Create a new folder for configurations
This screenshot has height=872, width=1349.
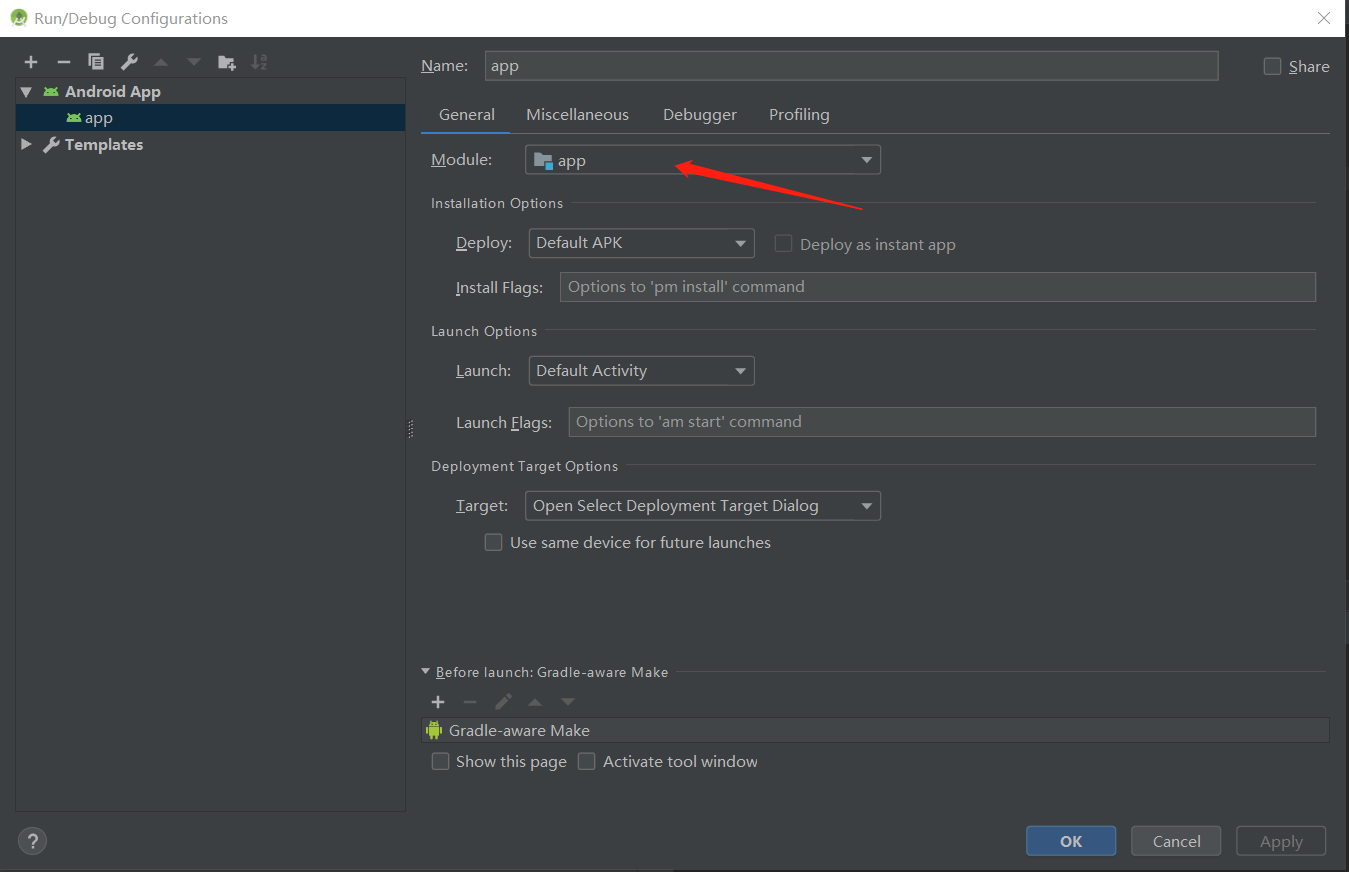click(227, 61)
